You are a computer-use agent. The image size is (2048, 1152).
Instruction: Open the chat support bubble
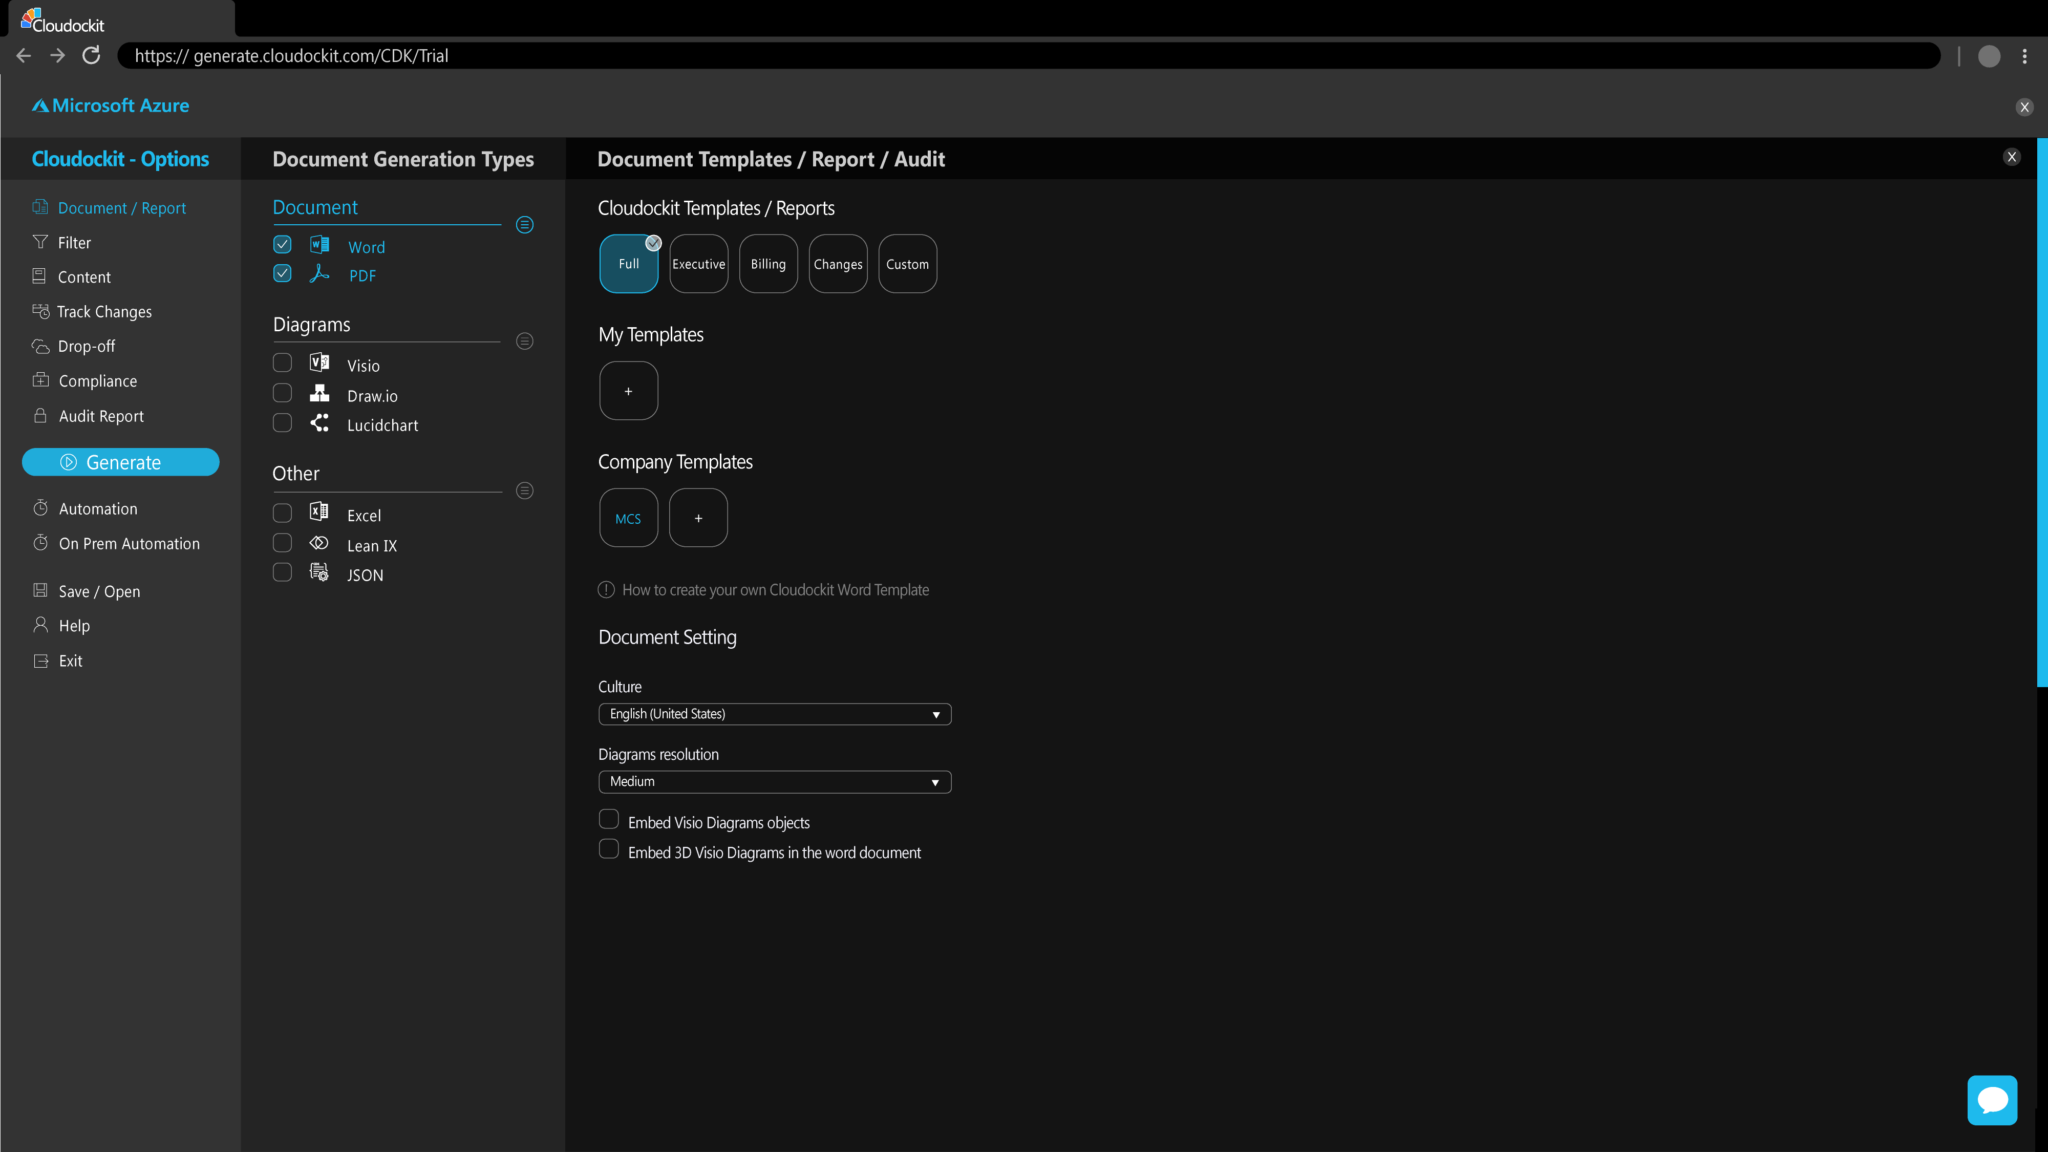coord(1991,1099)
